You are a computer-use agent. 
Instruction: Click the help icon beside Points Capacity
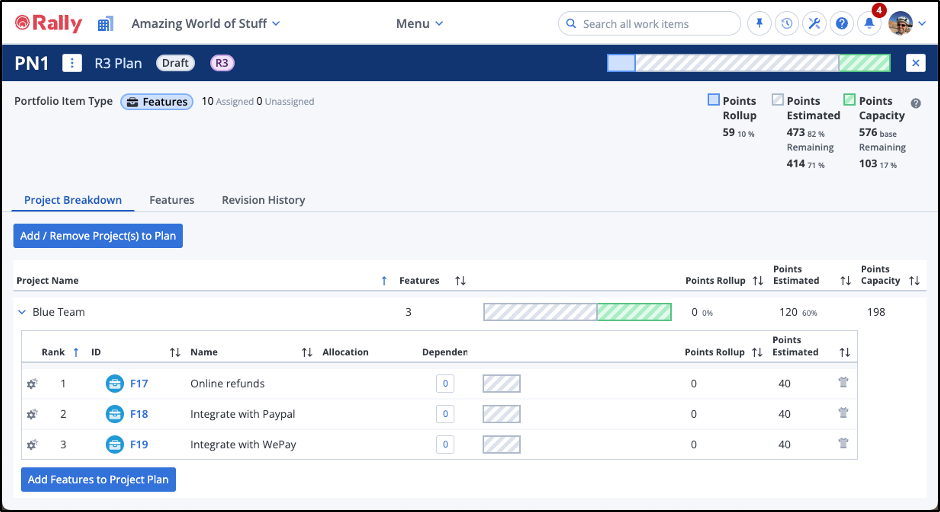tap(915, 103)
